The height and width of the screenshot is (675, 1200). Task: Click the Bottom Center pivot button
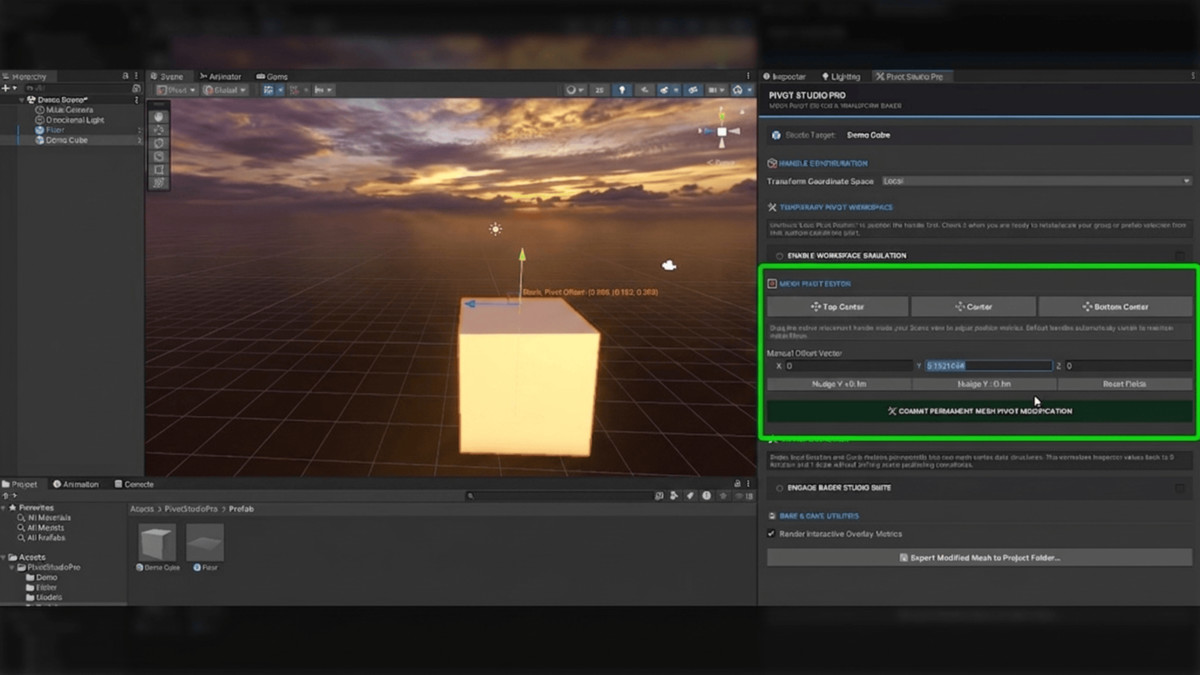[1116, 307]
